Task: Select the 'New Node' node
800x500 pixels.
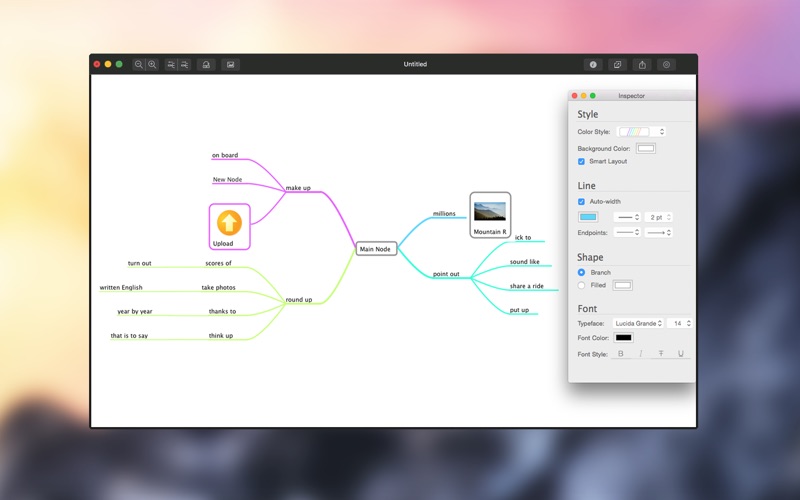Action: pos(228,180)
